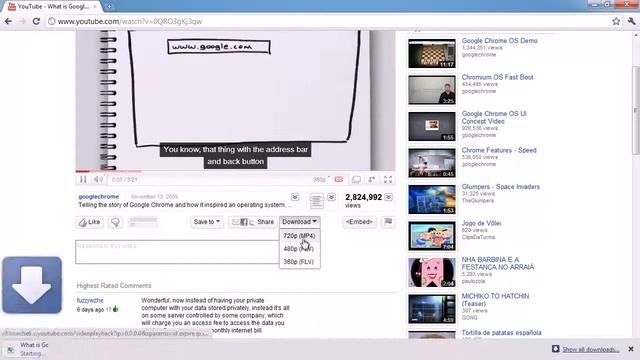Screen dimensions: 640x360
Task: Open MICHIKO TO HATCHIN (Teaser) link
Action: pos(495,300)
